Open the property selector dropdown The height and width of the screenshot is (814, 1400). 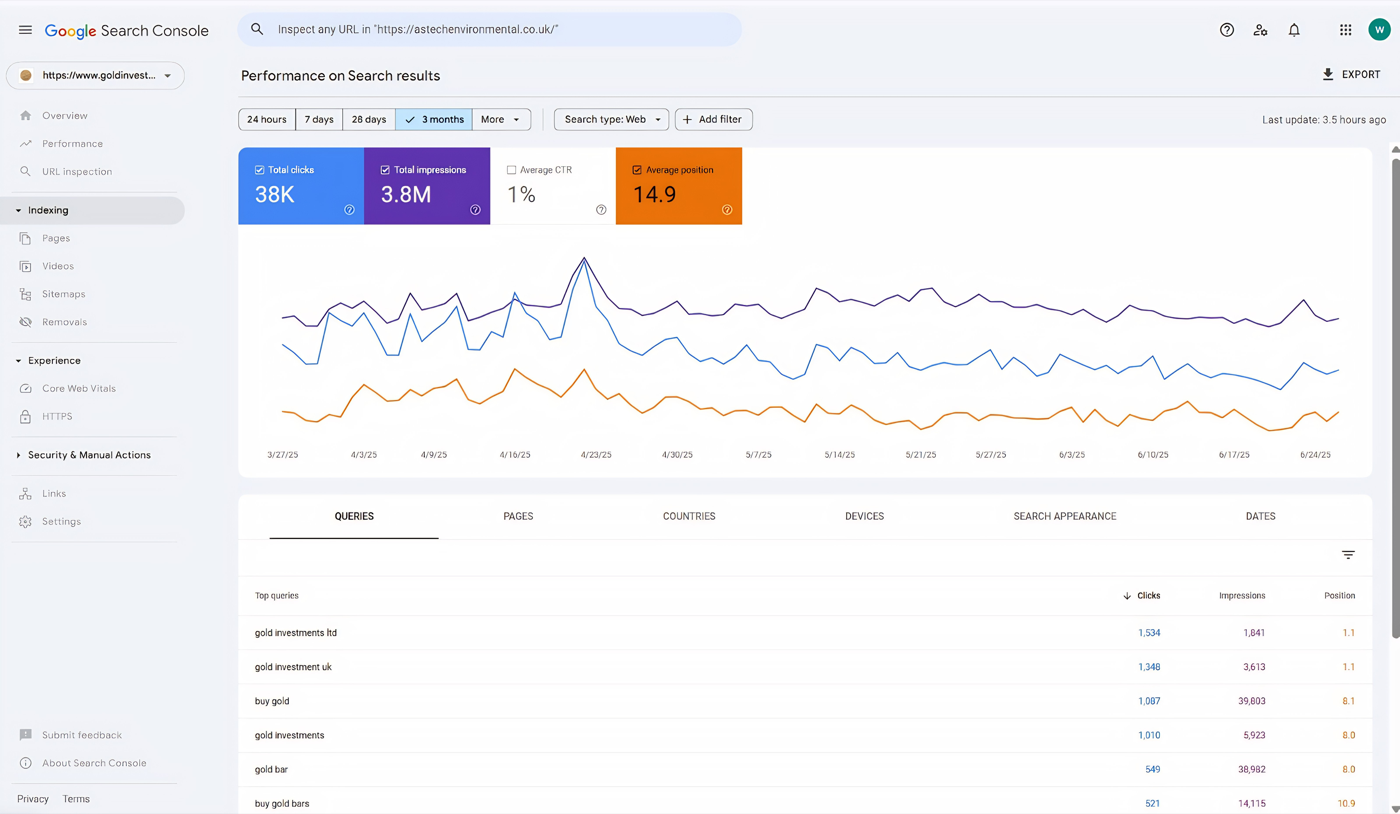(96, 76)
